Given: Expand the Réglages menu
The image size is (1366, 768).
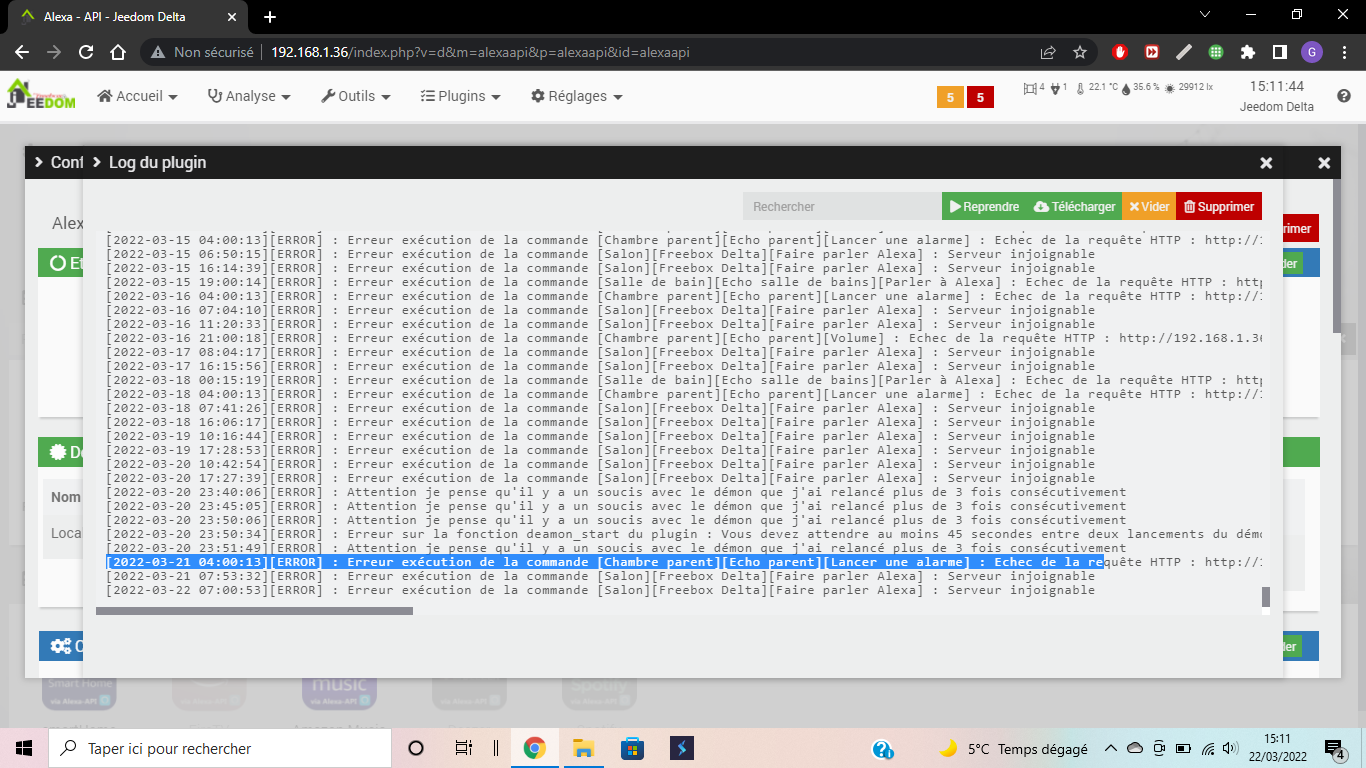Looking at the screenshot, I should click(x=577, y=96).
